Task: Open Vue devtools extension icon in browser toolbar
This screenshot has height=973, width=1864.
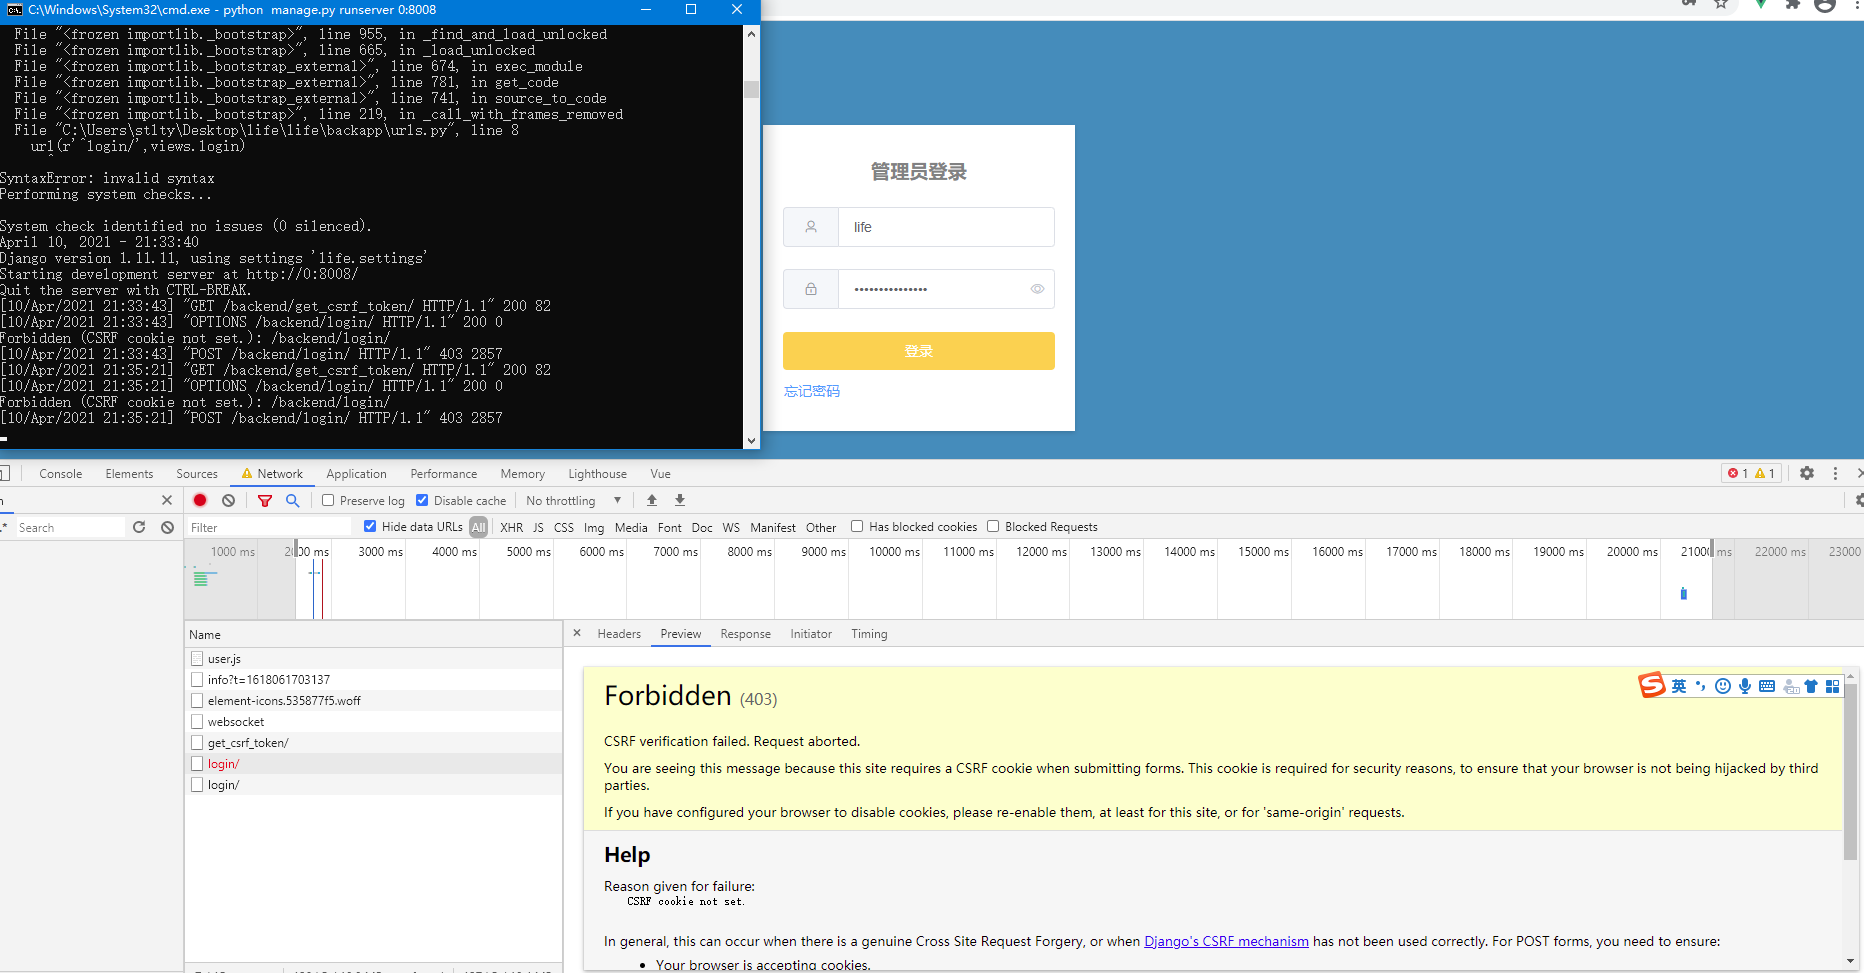Action: (x=1760, y=4)
